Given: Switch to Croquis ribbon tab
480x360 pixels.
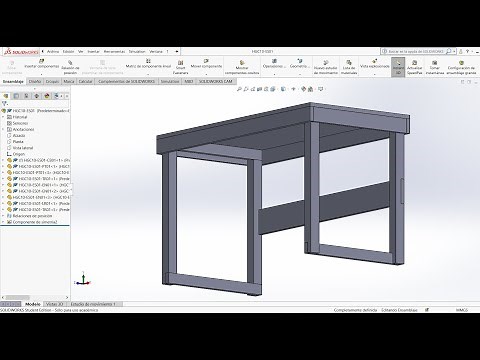Looking at the screenshot, I should 52,81.
